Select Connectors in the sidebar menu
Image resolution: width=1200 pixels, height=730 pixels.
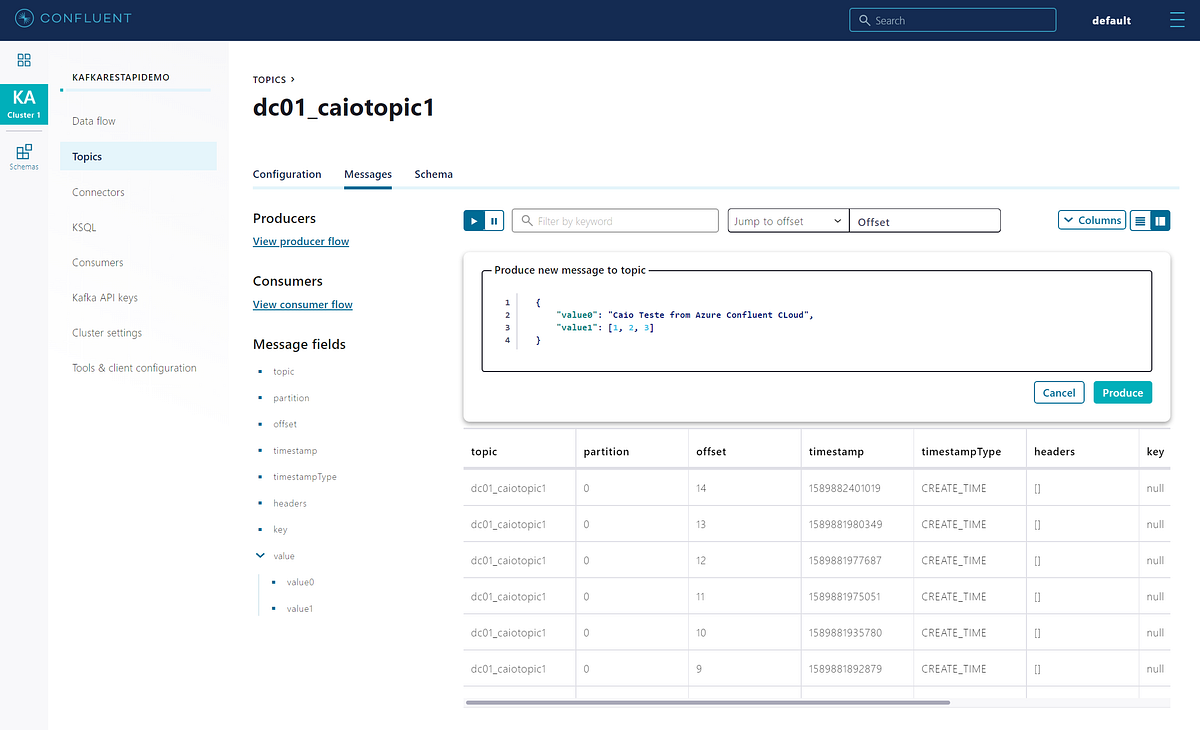(96, 192)
